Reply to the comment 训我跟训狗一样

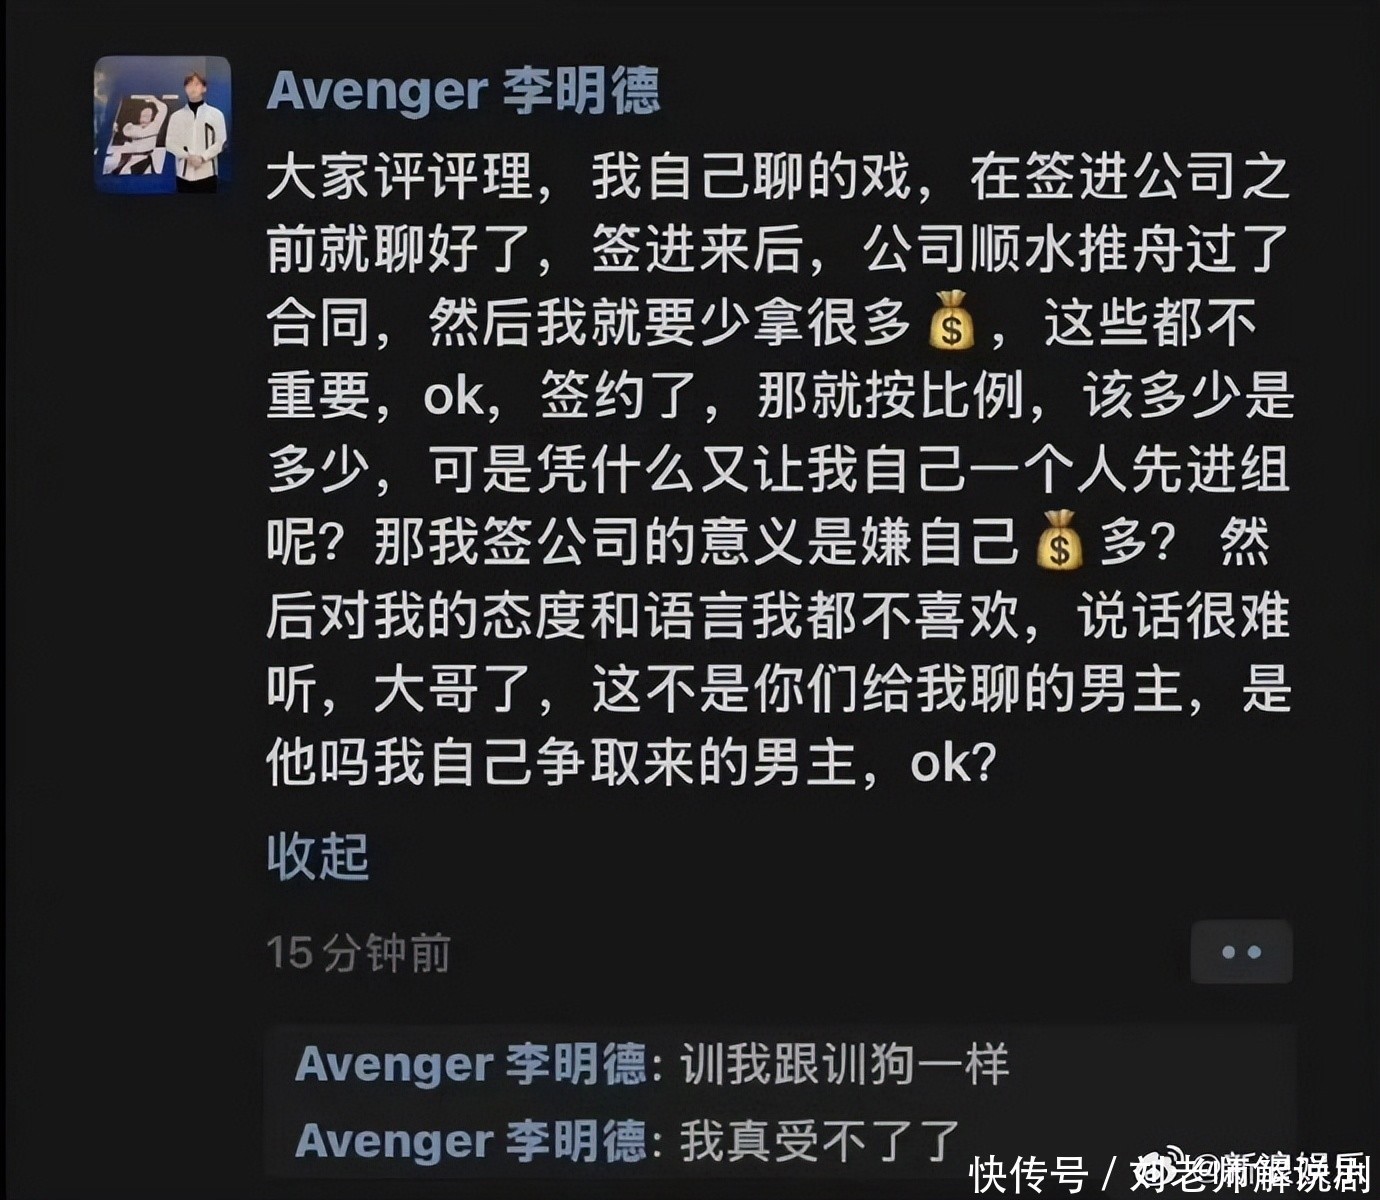(x=845, y=1065)
